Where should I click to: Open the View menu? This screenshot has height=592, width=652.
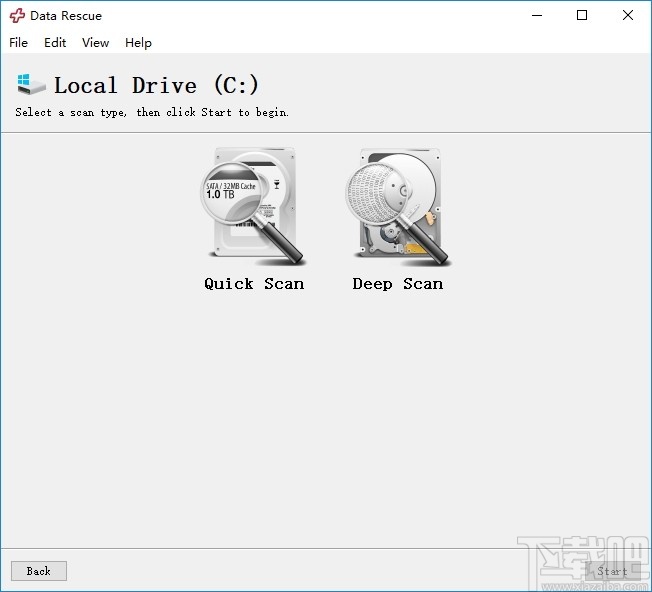click(95, 42)
